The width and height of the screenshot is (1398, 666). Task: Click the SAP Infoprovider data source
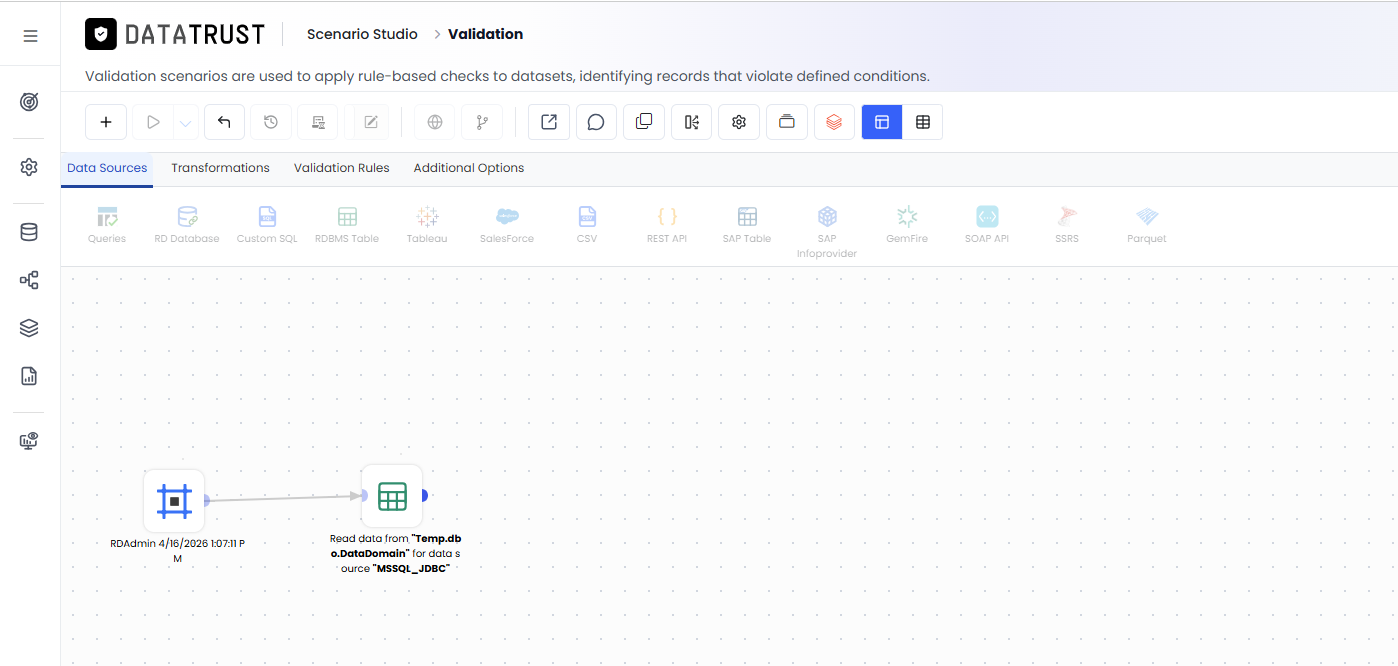point(827,232)
